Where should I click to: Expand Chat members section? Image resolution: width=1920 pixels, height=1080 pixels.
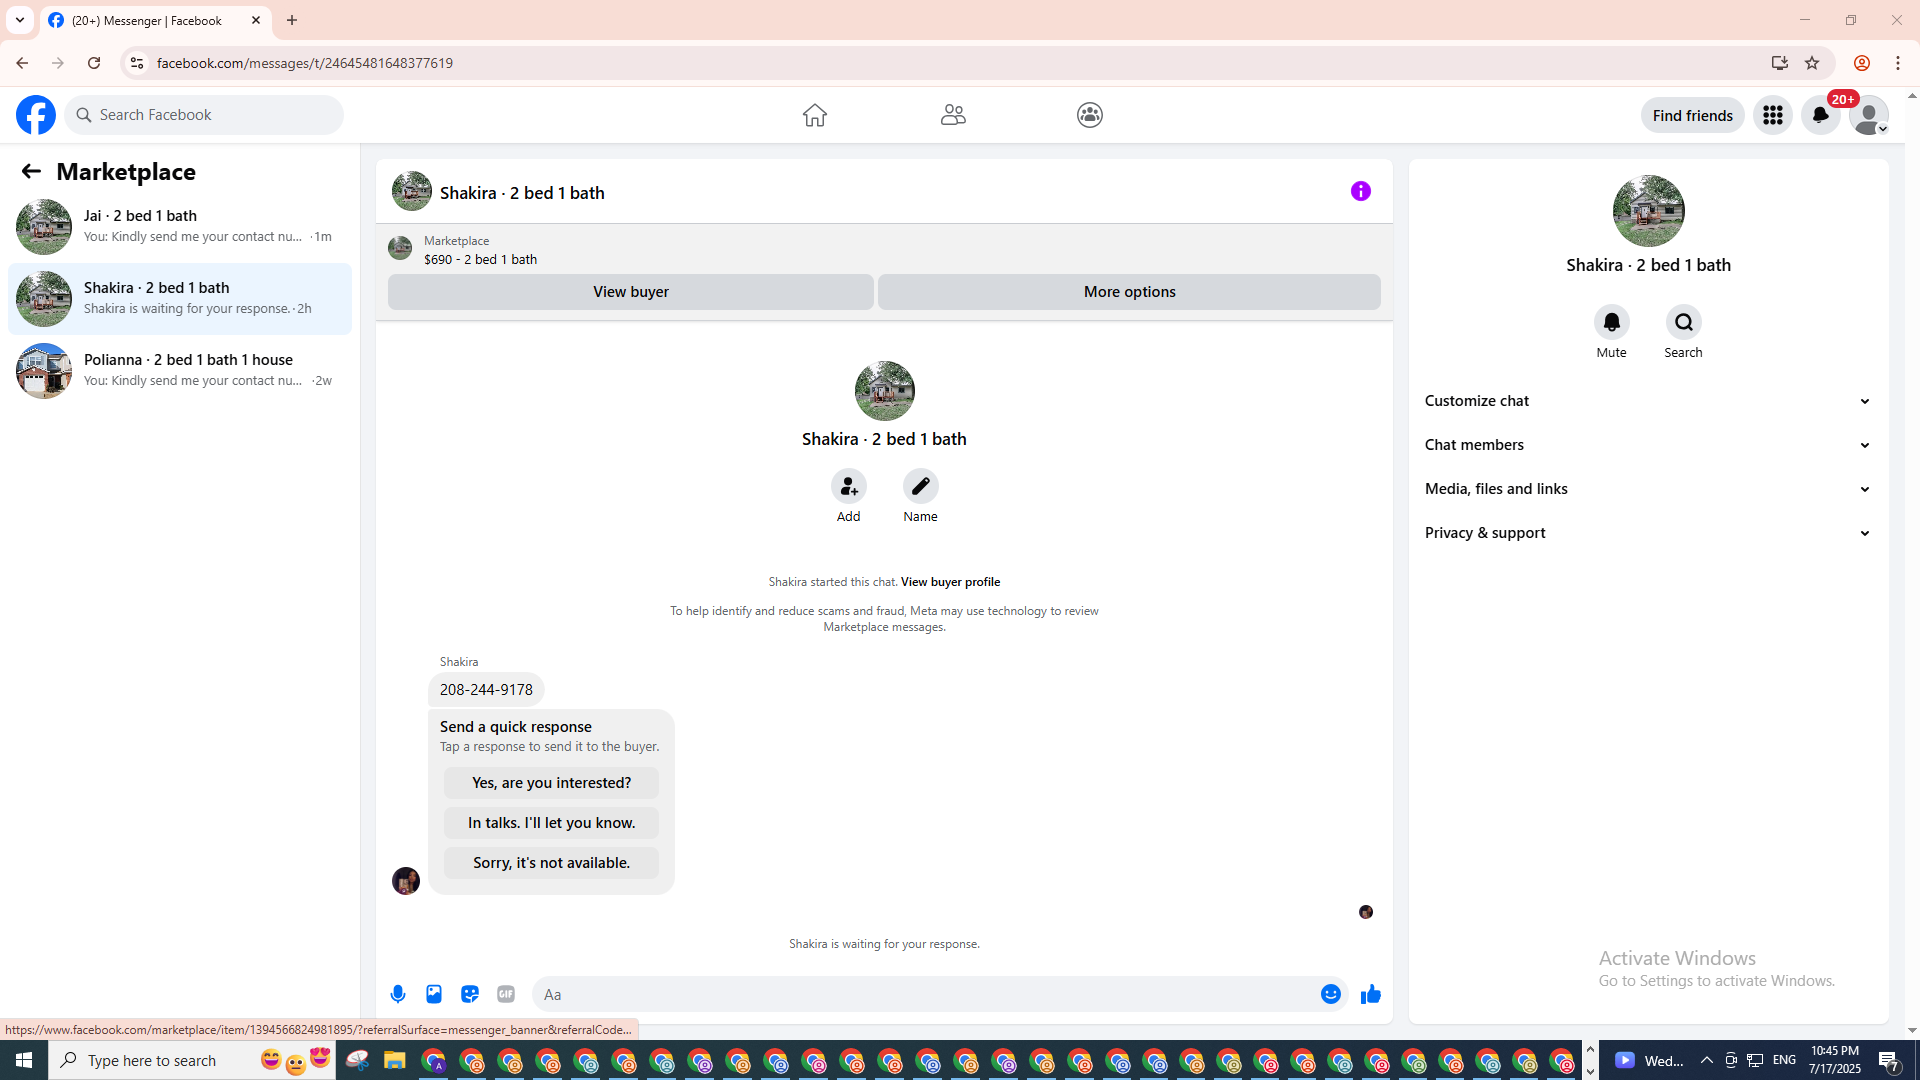(x=1648, y=445)
